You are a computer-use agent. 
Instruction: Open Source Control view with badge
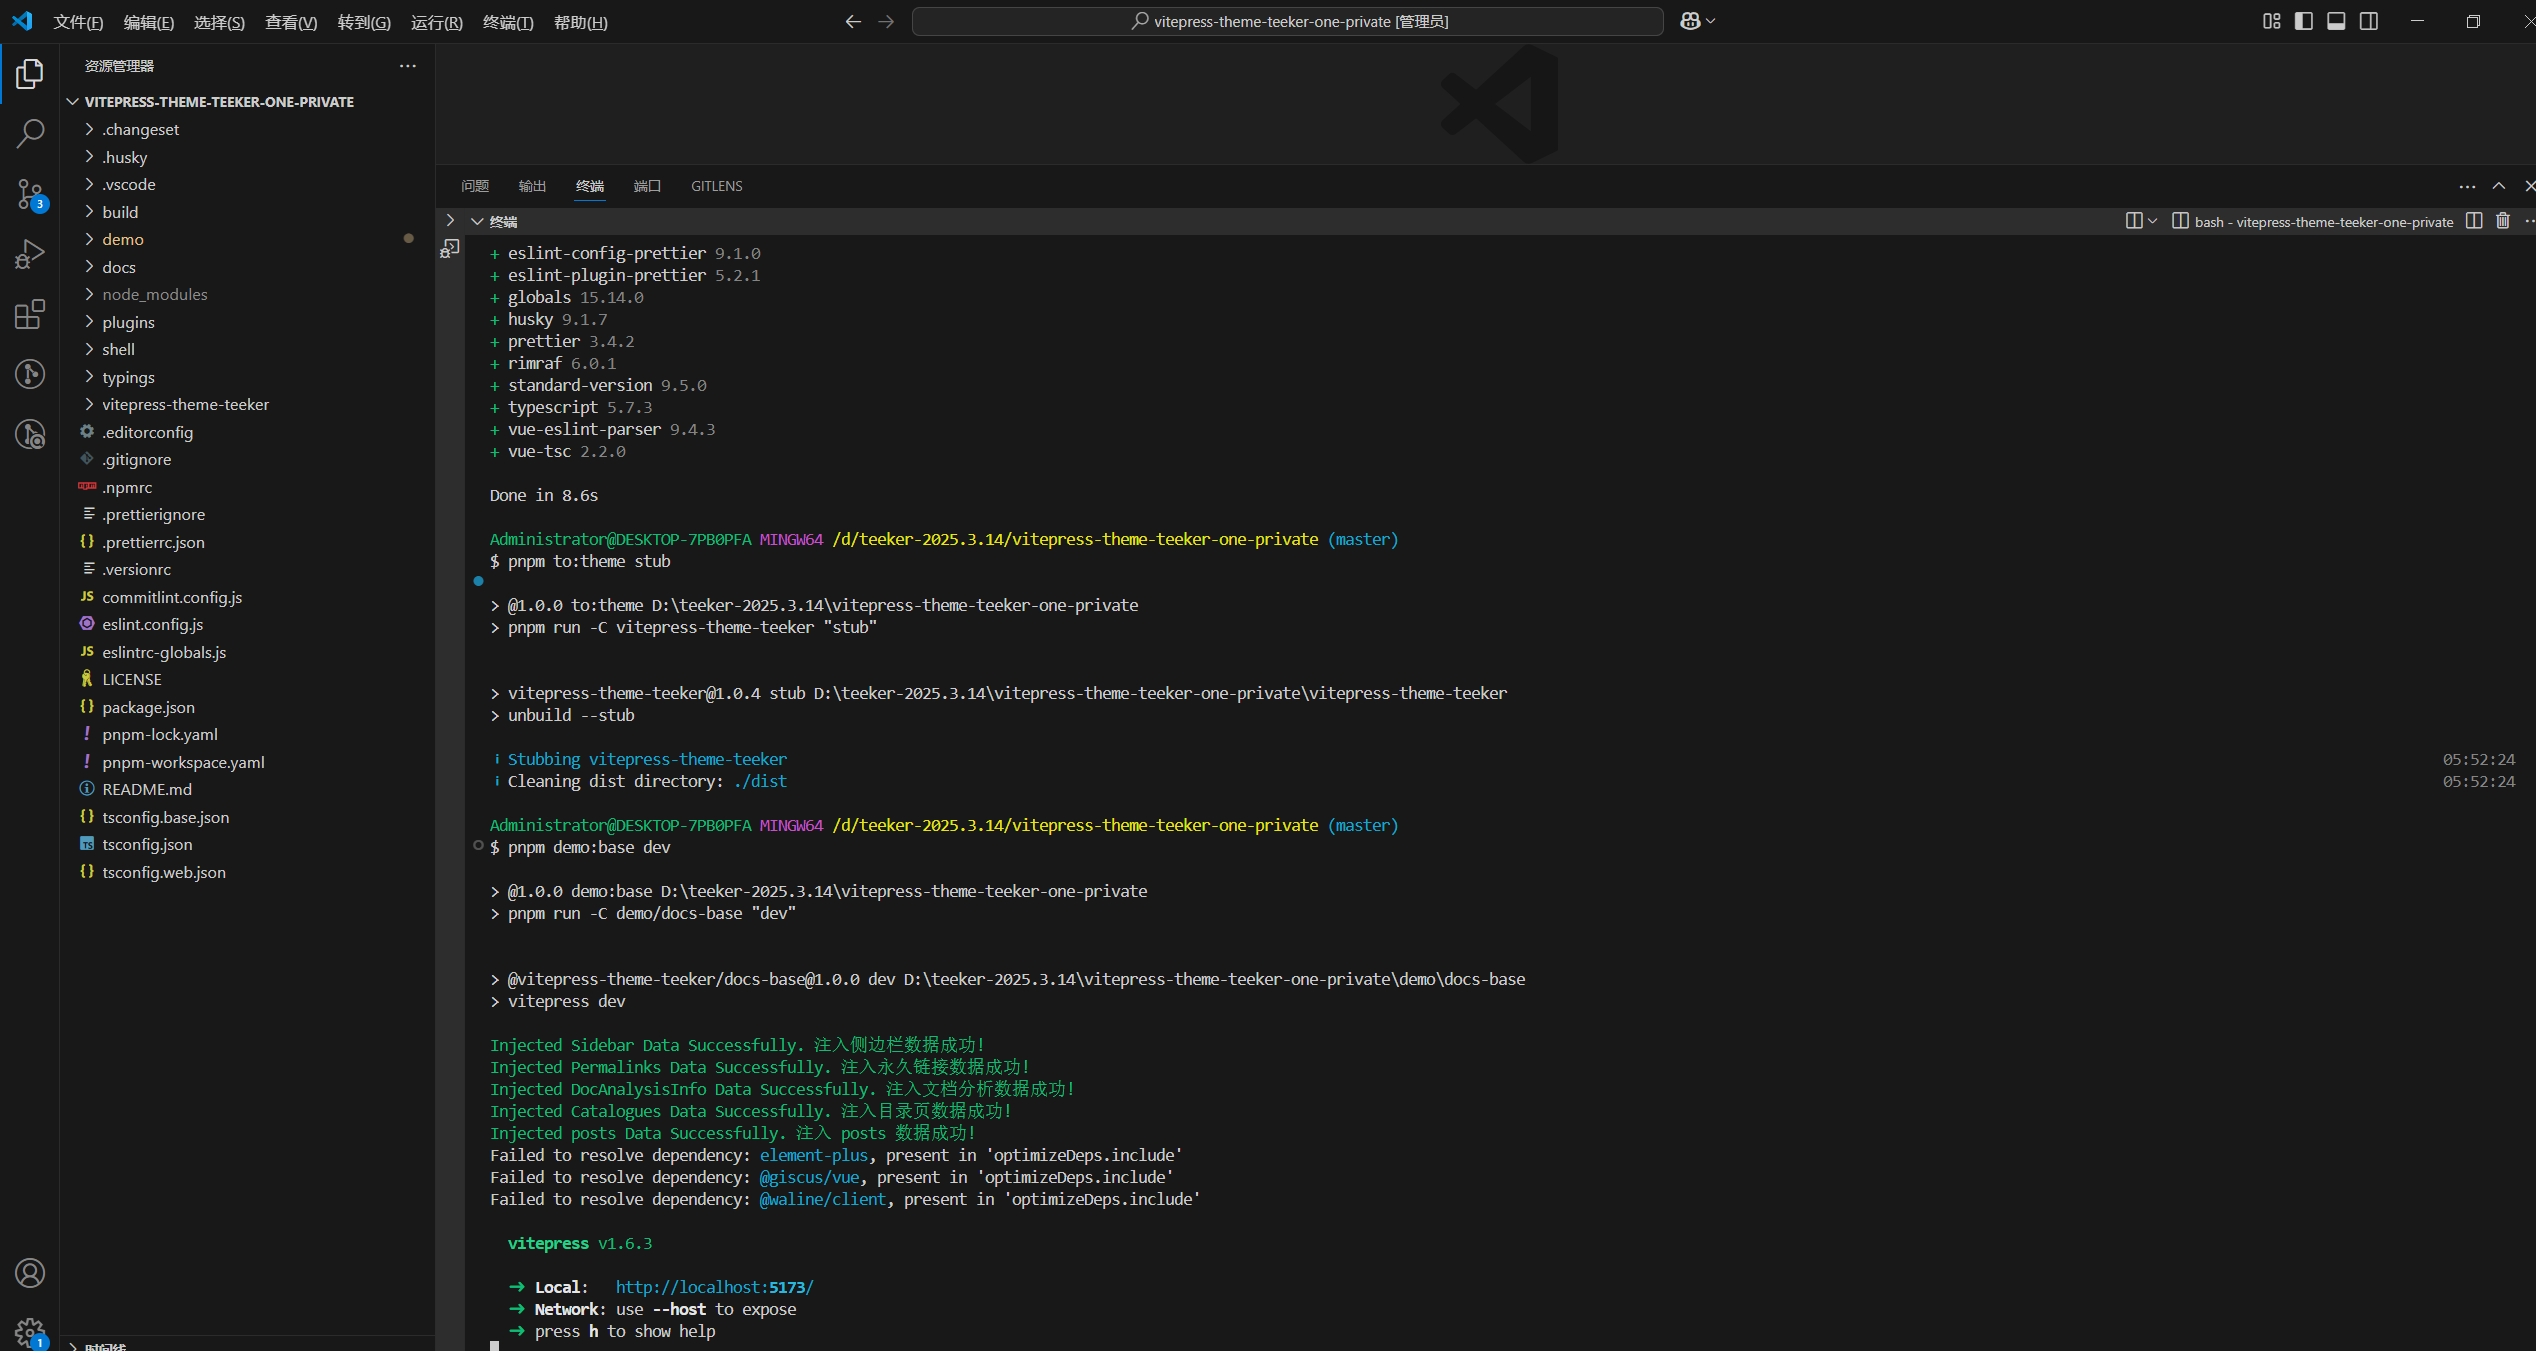click(30, 195)
